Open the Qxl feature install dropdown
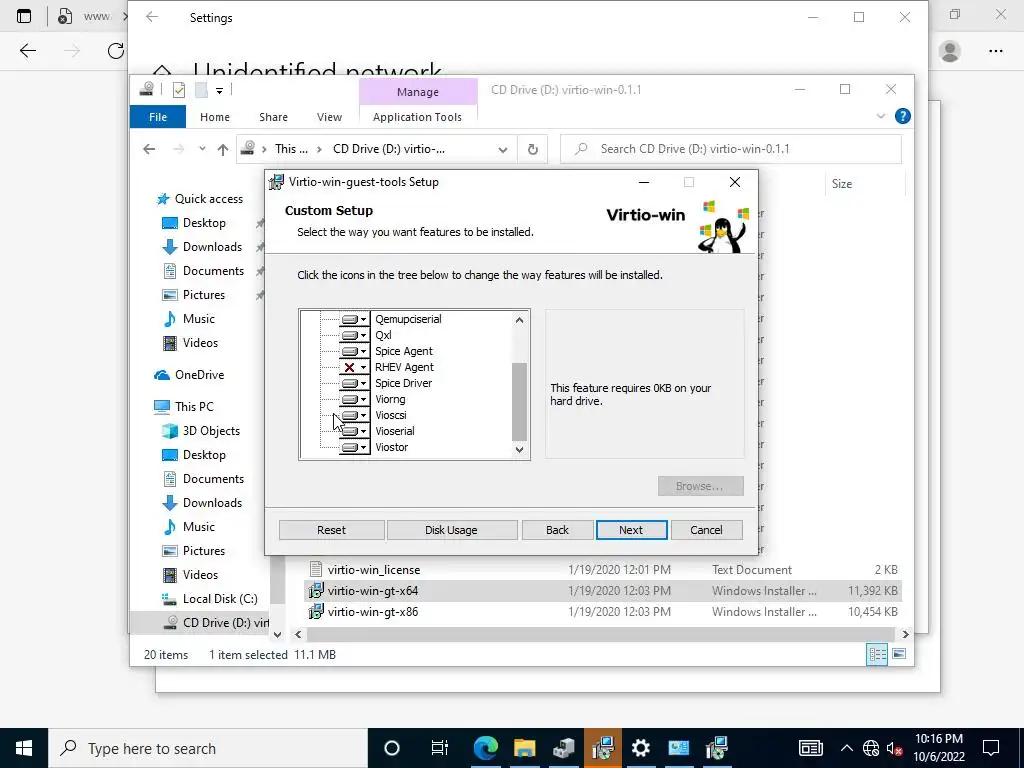Image resolution: width=1024 pixels, height=768 pixels. tap(354, 335)
